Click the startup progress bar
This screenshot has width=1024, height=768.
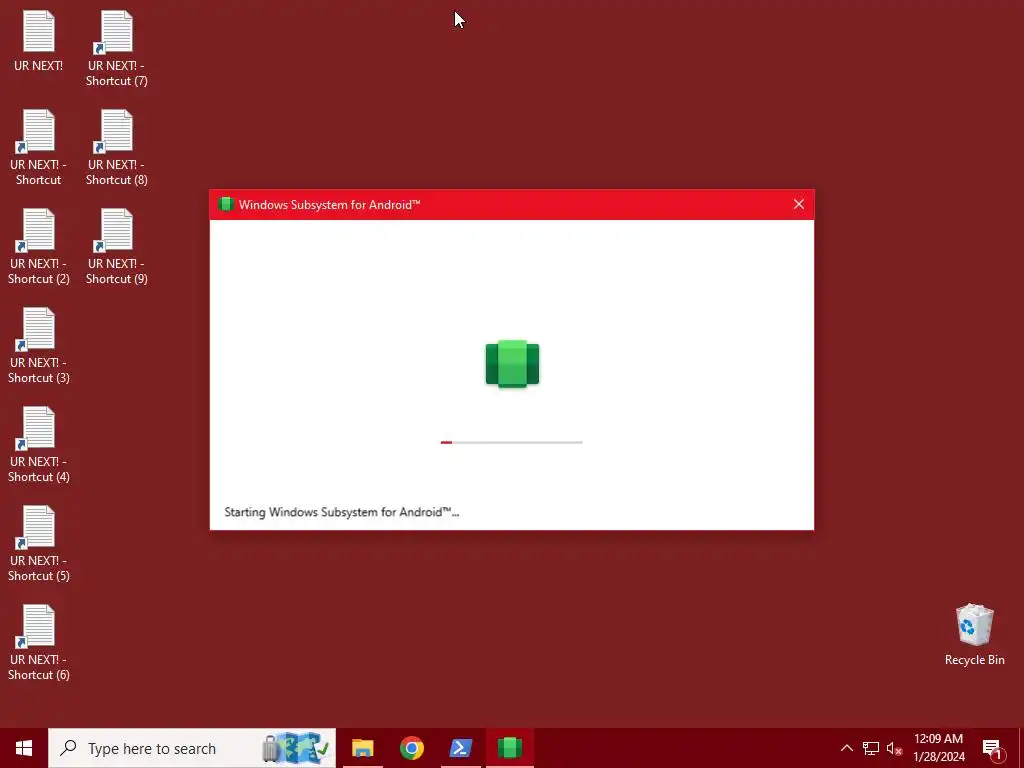point(511,442)
